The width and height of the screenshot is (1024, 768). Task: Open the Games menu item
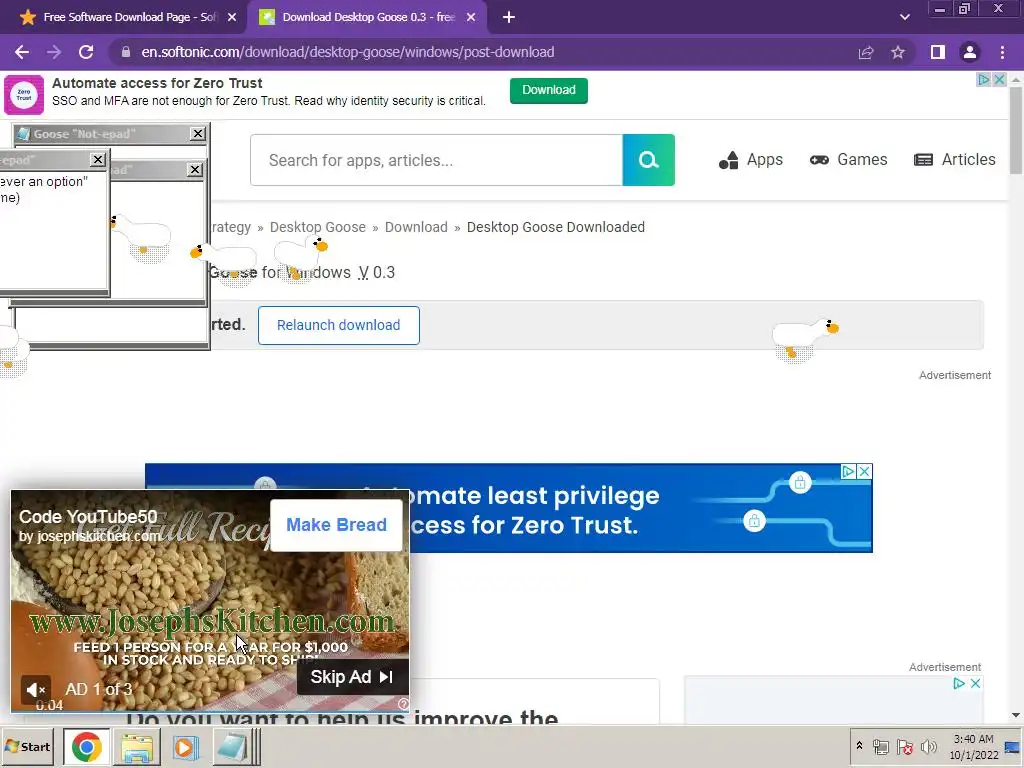coord(848,160)
